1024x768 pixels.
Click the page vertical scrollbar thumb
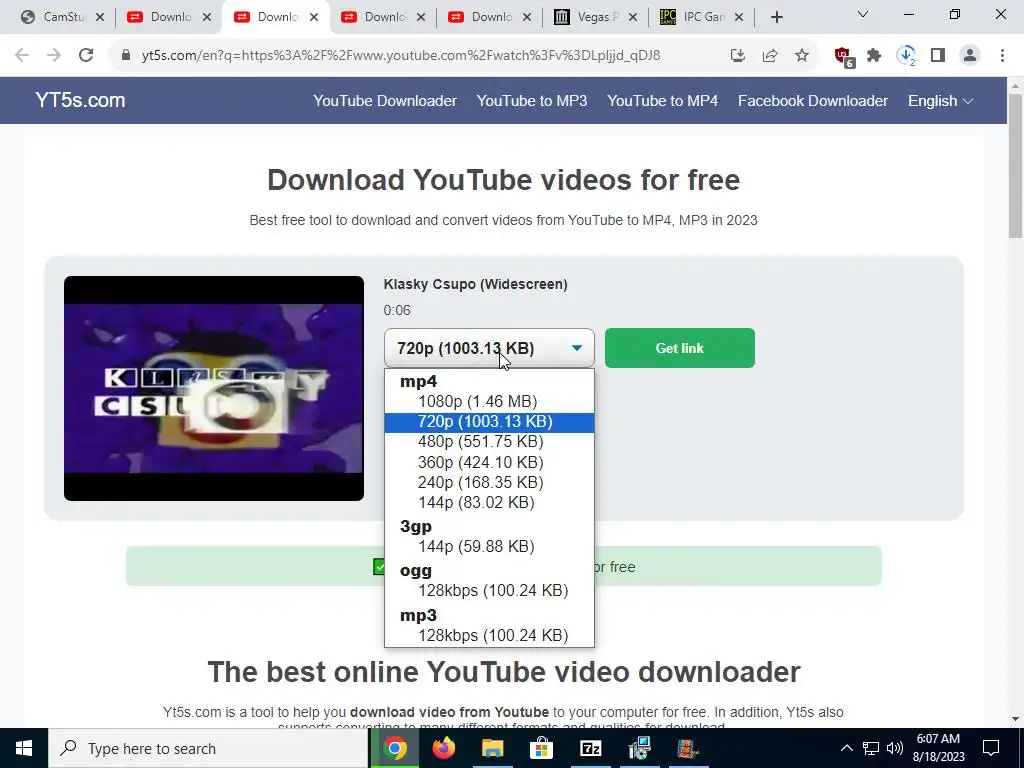point(1016,166)
